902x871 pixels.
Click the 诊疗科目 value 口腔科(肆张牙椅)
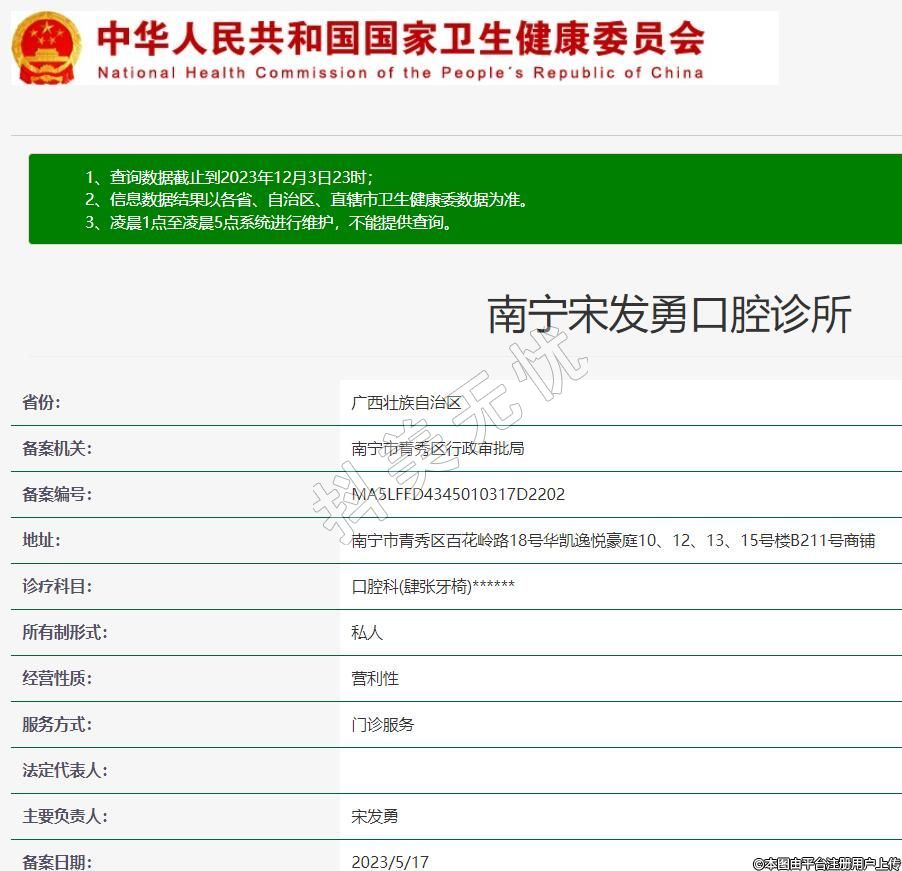433,587
